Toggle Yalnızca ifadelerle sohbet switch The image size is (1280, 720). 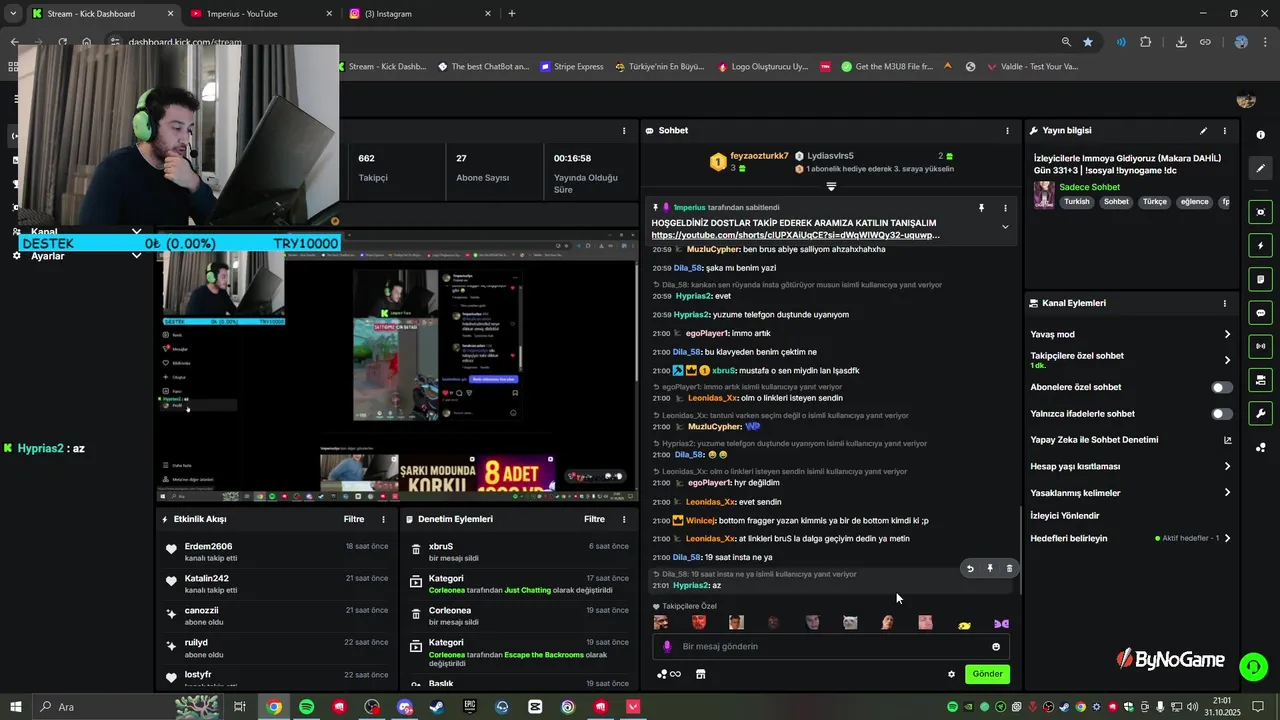click(x=1222, y=413)
